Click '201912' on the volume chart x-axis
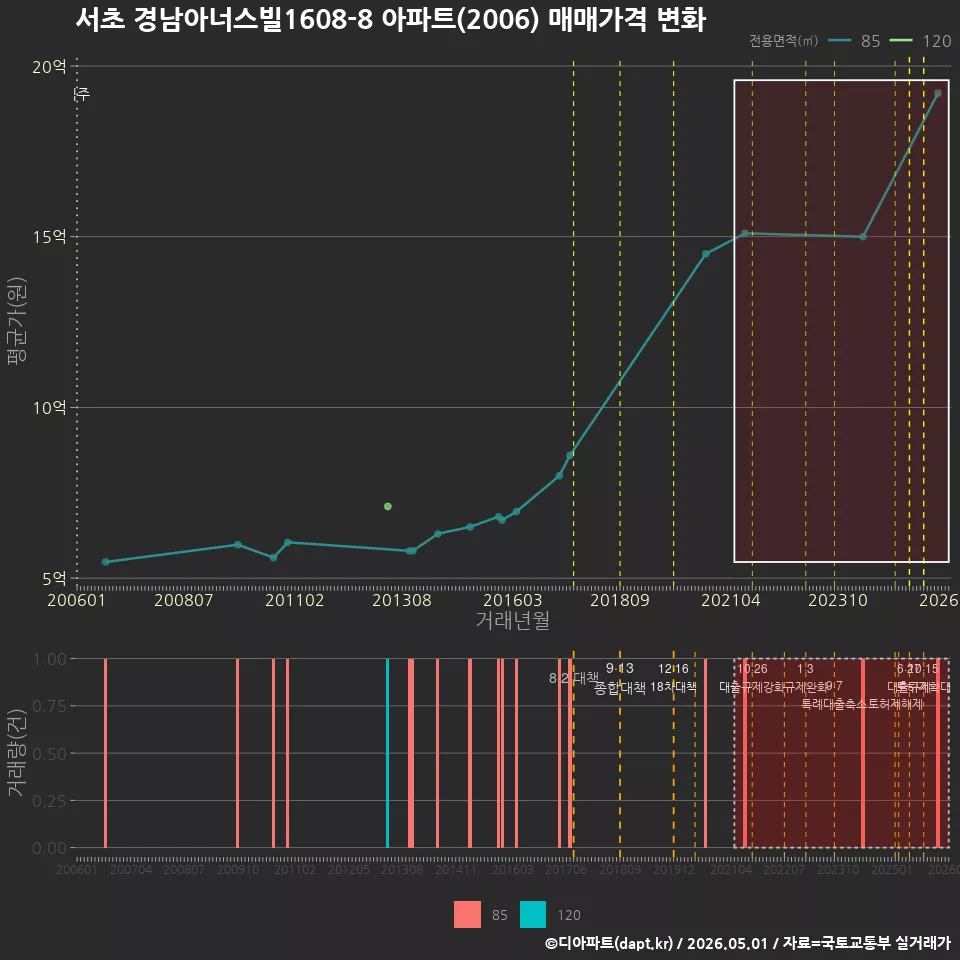 (x=673, y=869)
